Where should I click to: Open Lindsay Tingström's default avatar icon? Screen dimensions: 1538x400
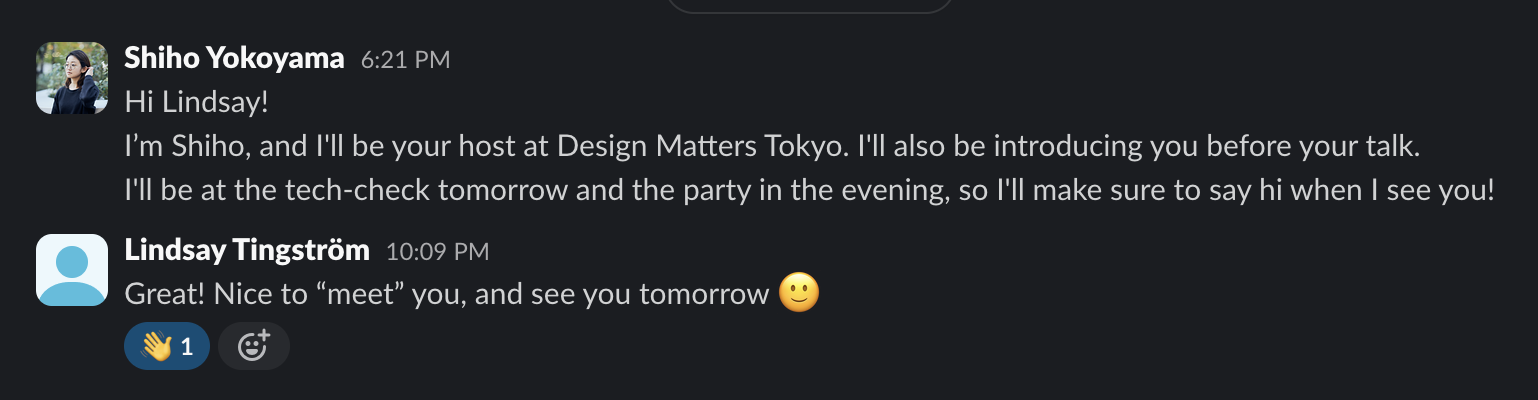(71, 270)
